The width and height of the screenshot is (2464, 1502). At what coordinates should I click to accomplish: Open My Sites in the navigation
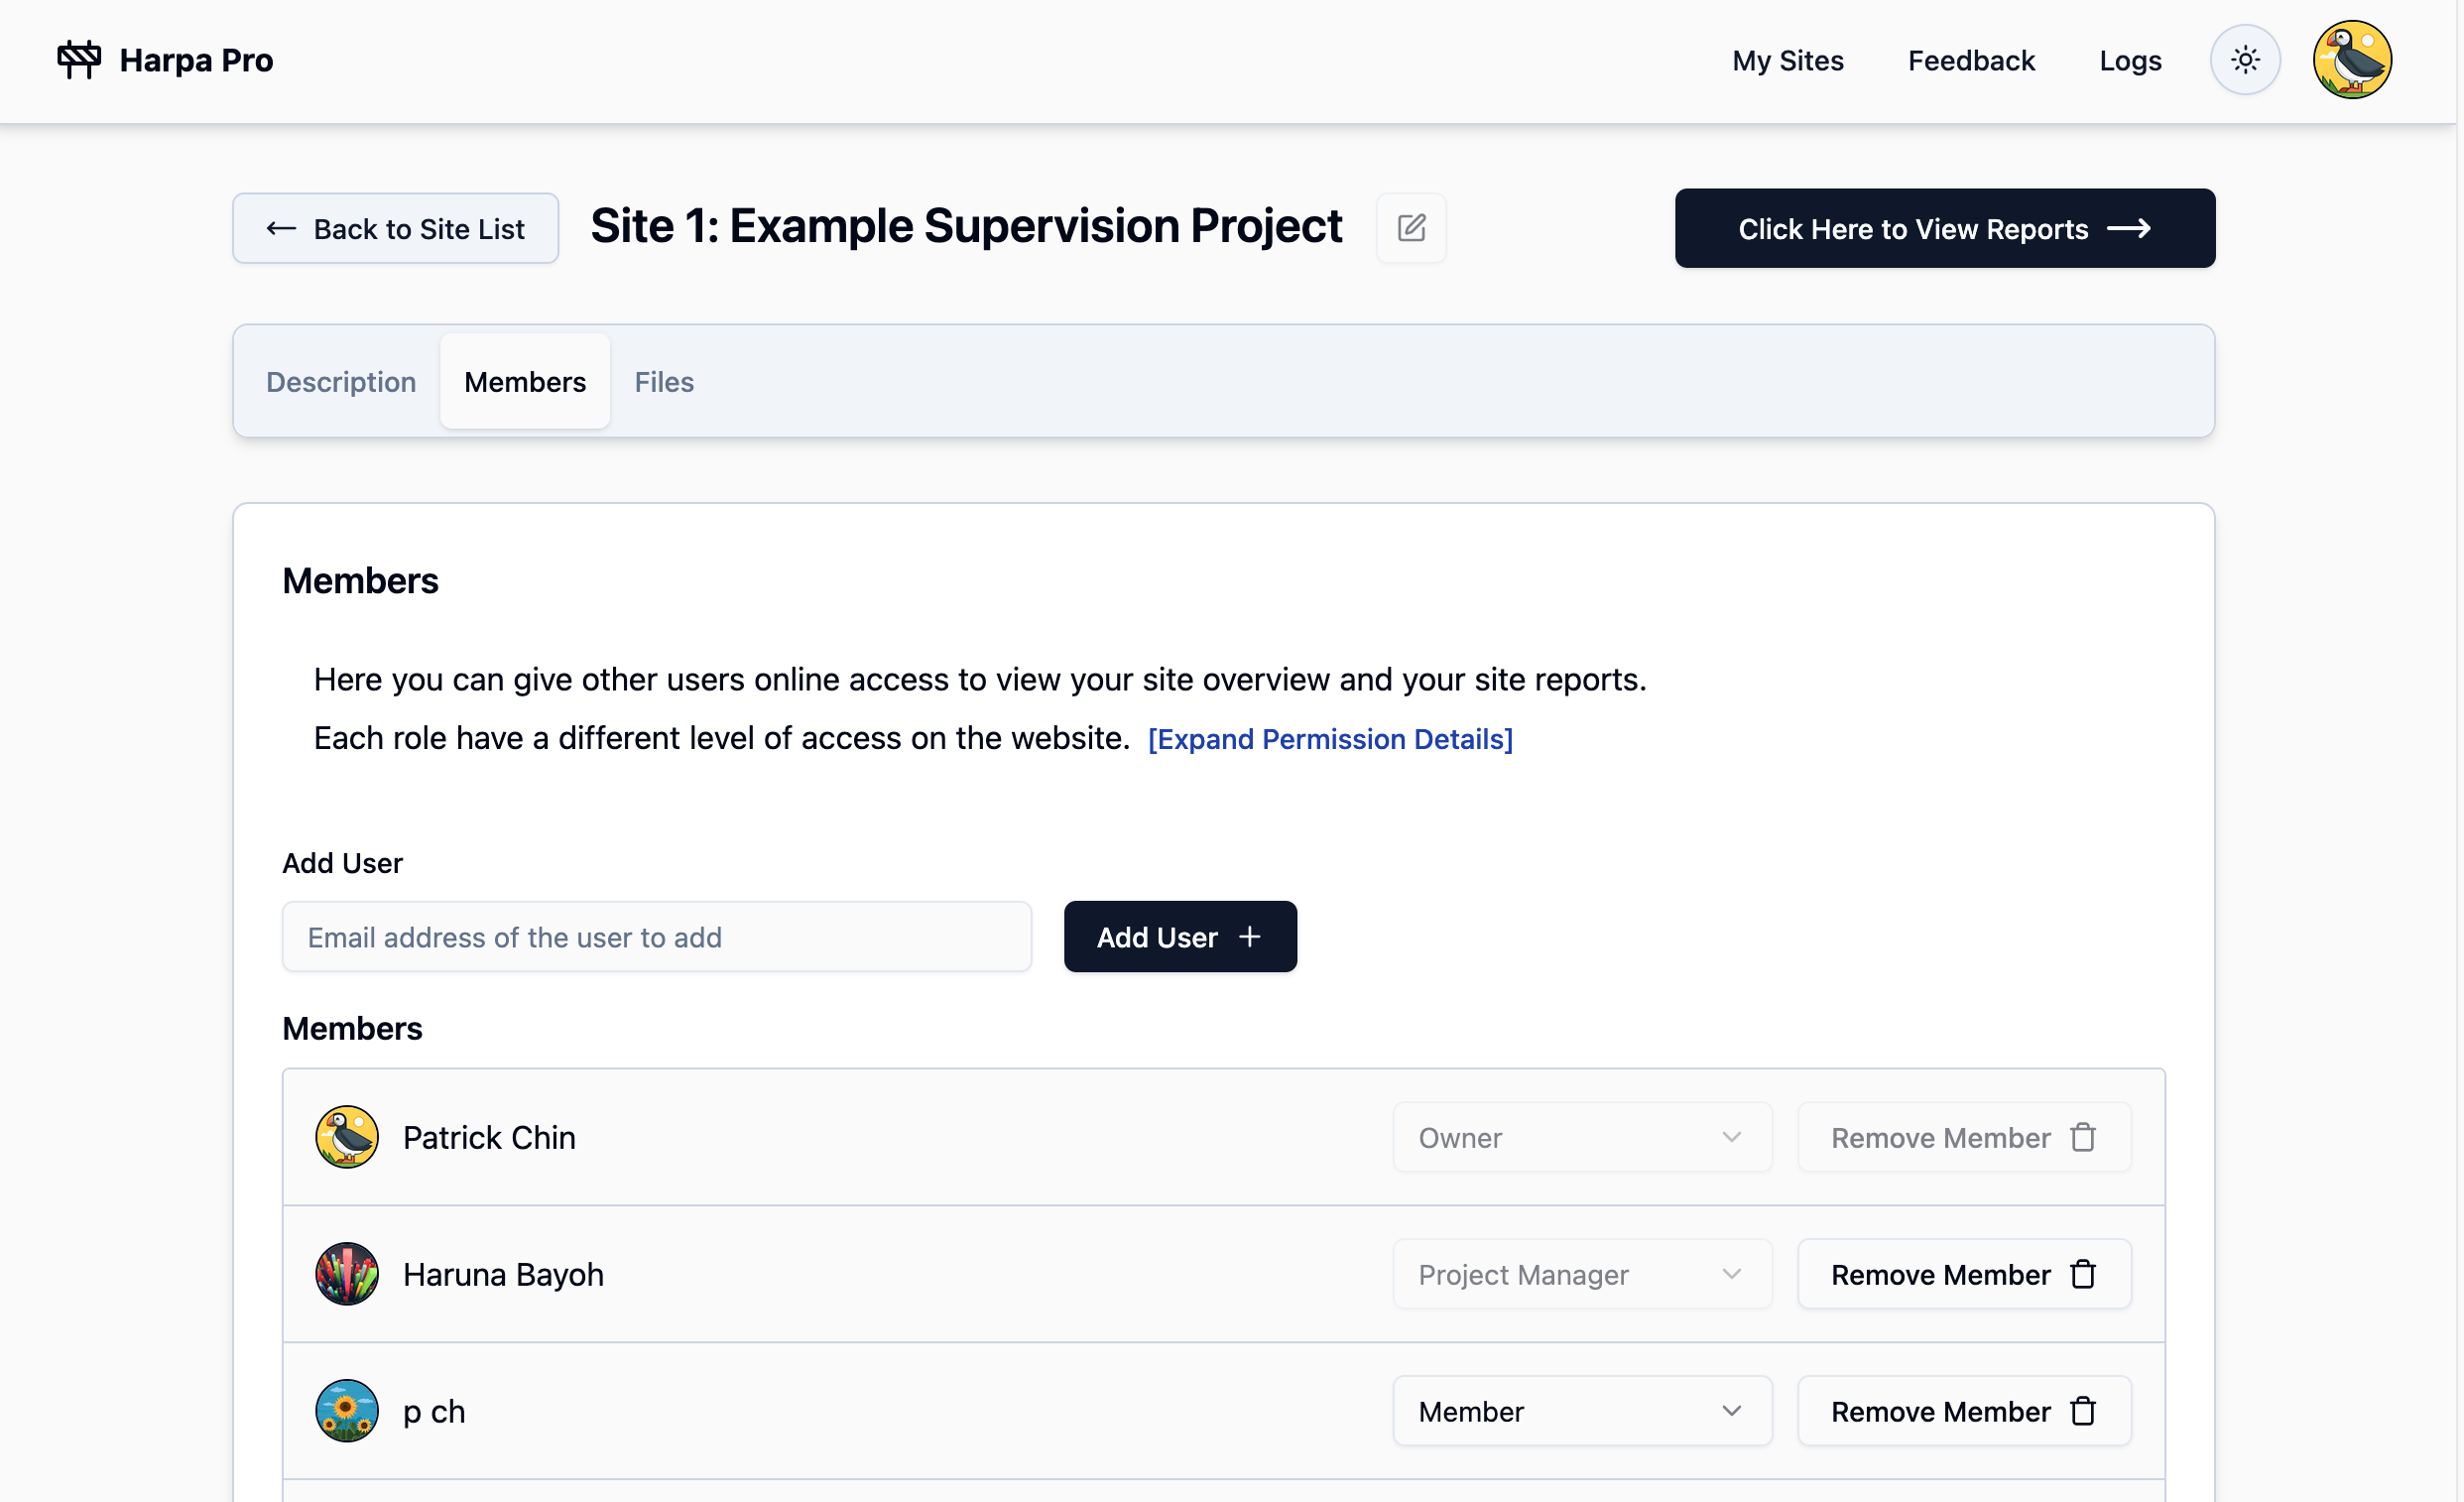click(x=1788, y=60)
